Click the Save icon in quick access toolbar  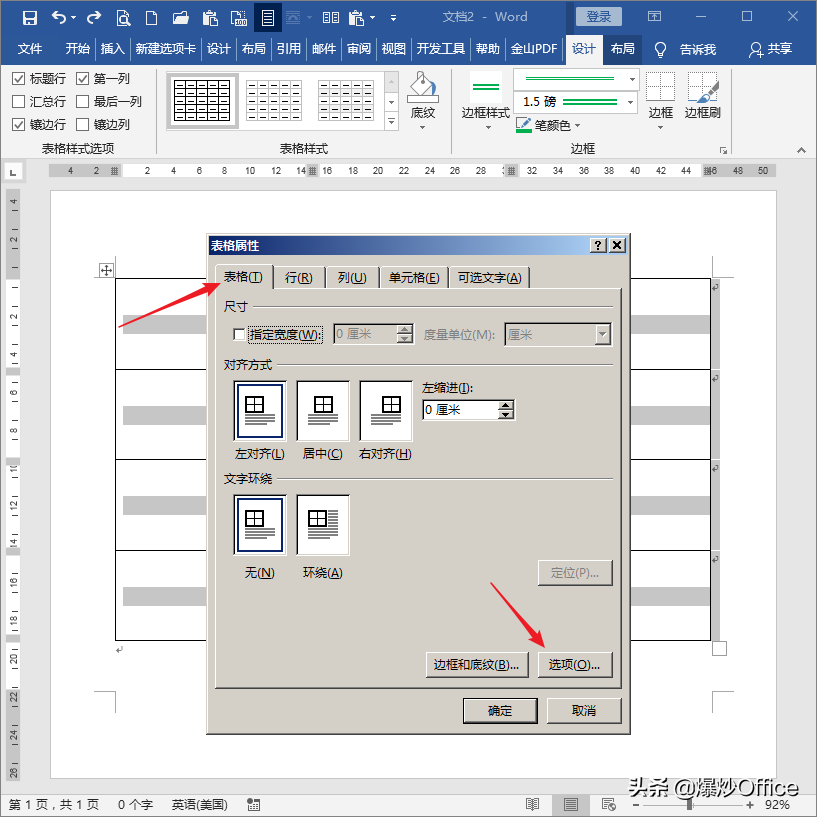pos(30,18)
